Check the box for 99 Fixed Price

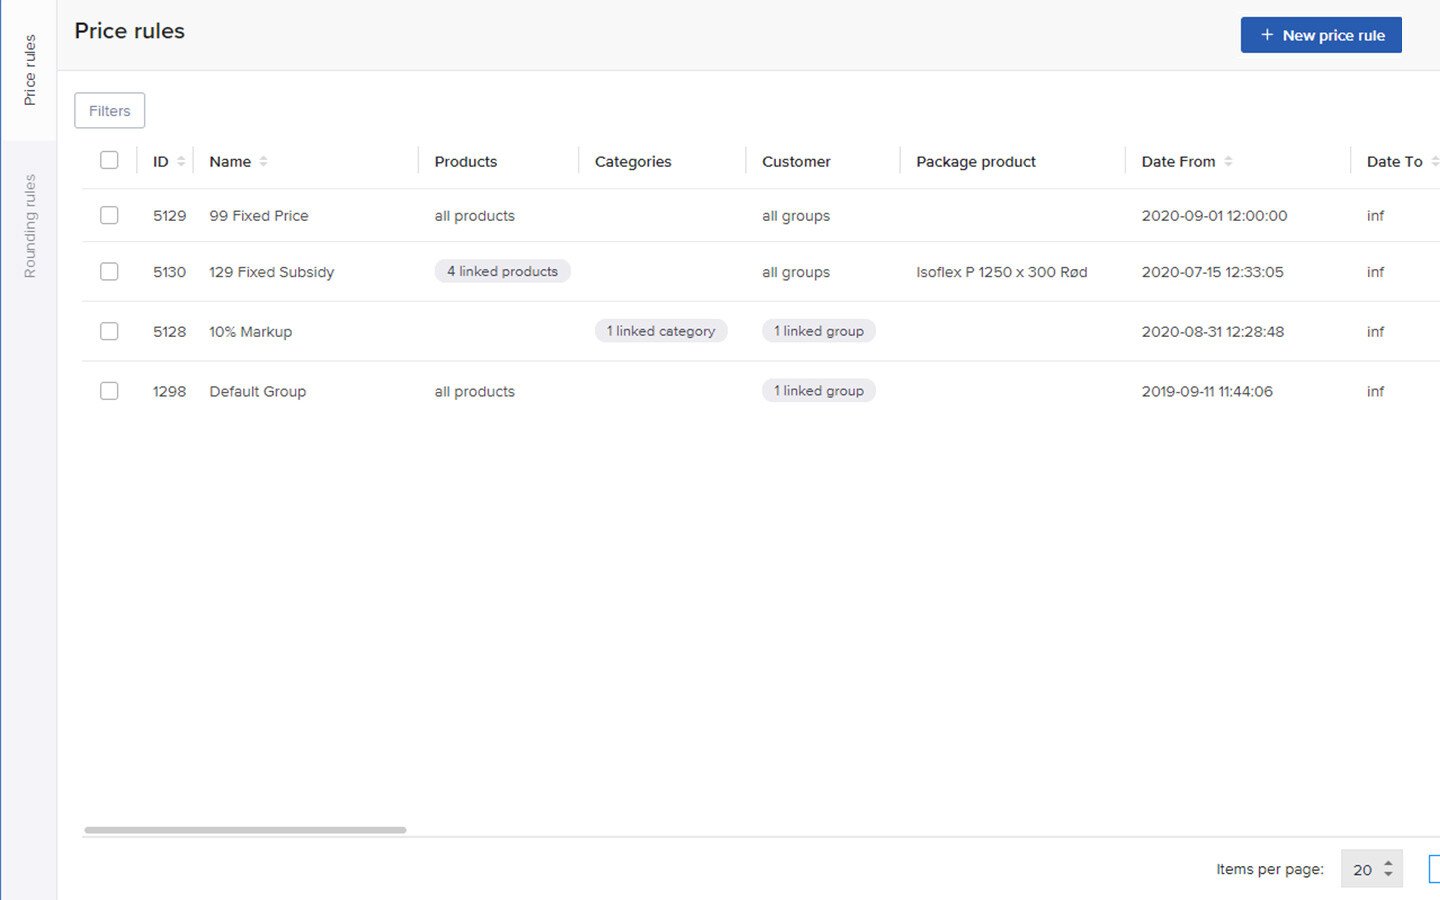tap(109, 215)
